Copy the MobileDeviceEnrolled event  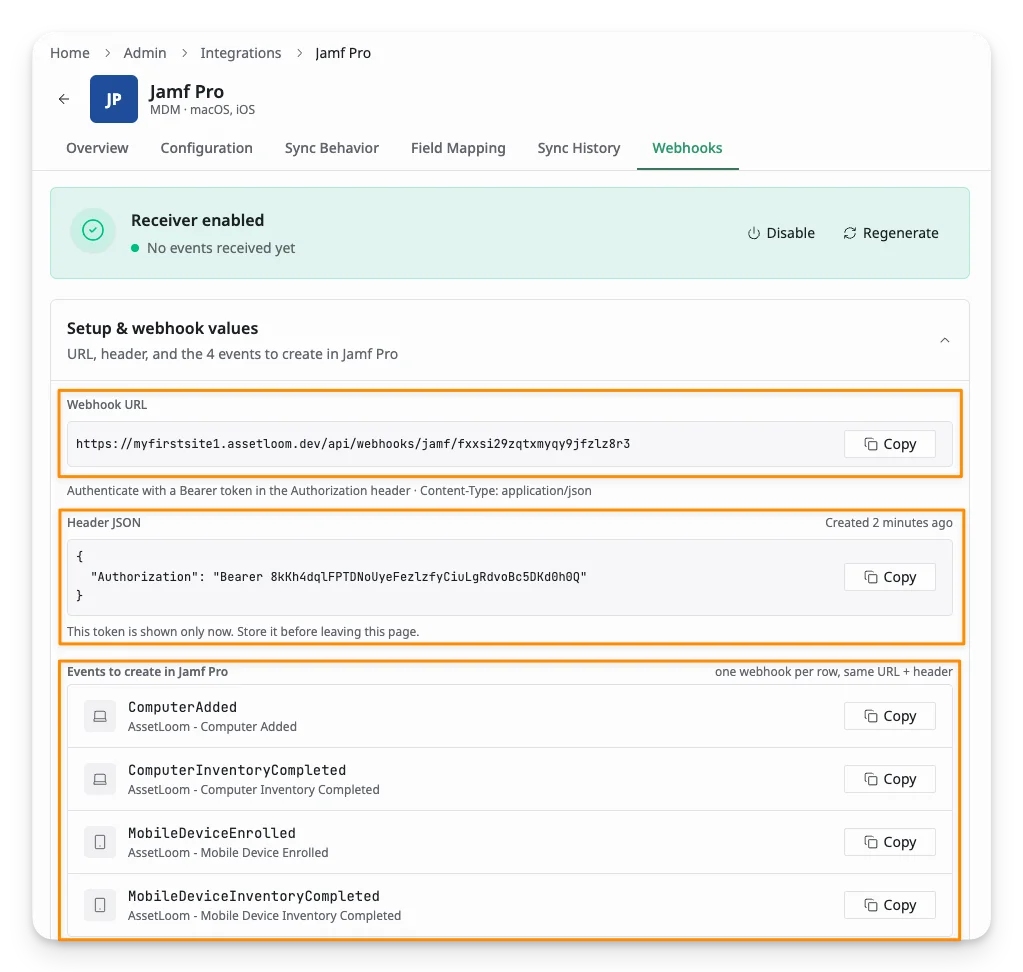(889, 842)
